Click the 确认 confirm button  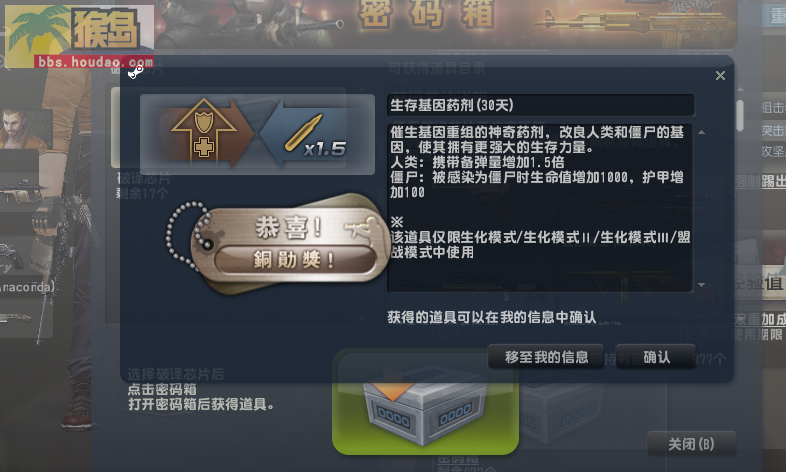(655, 357)
